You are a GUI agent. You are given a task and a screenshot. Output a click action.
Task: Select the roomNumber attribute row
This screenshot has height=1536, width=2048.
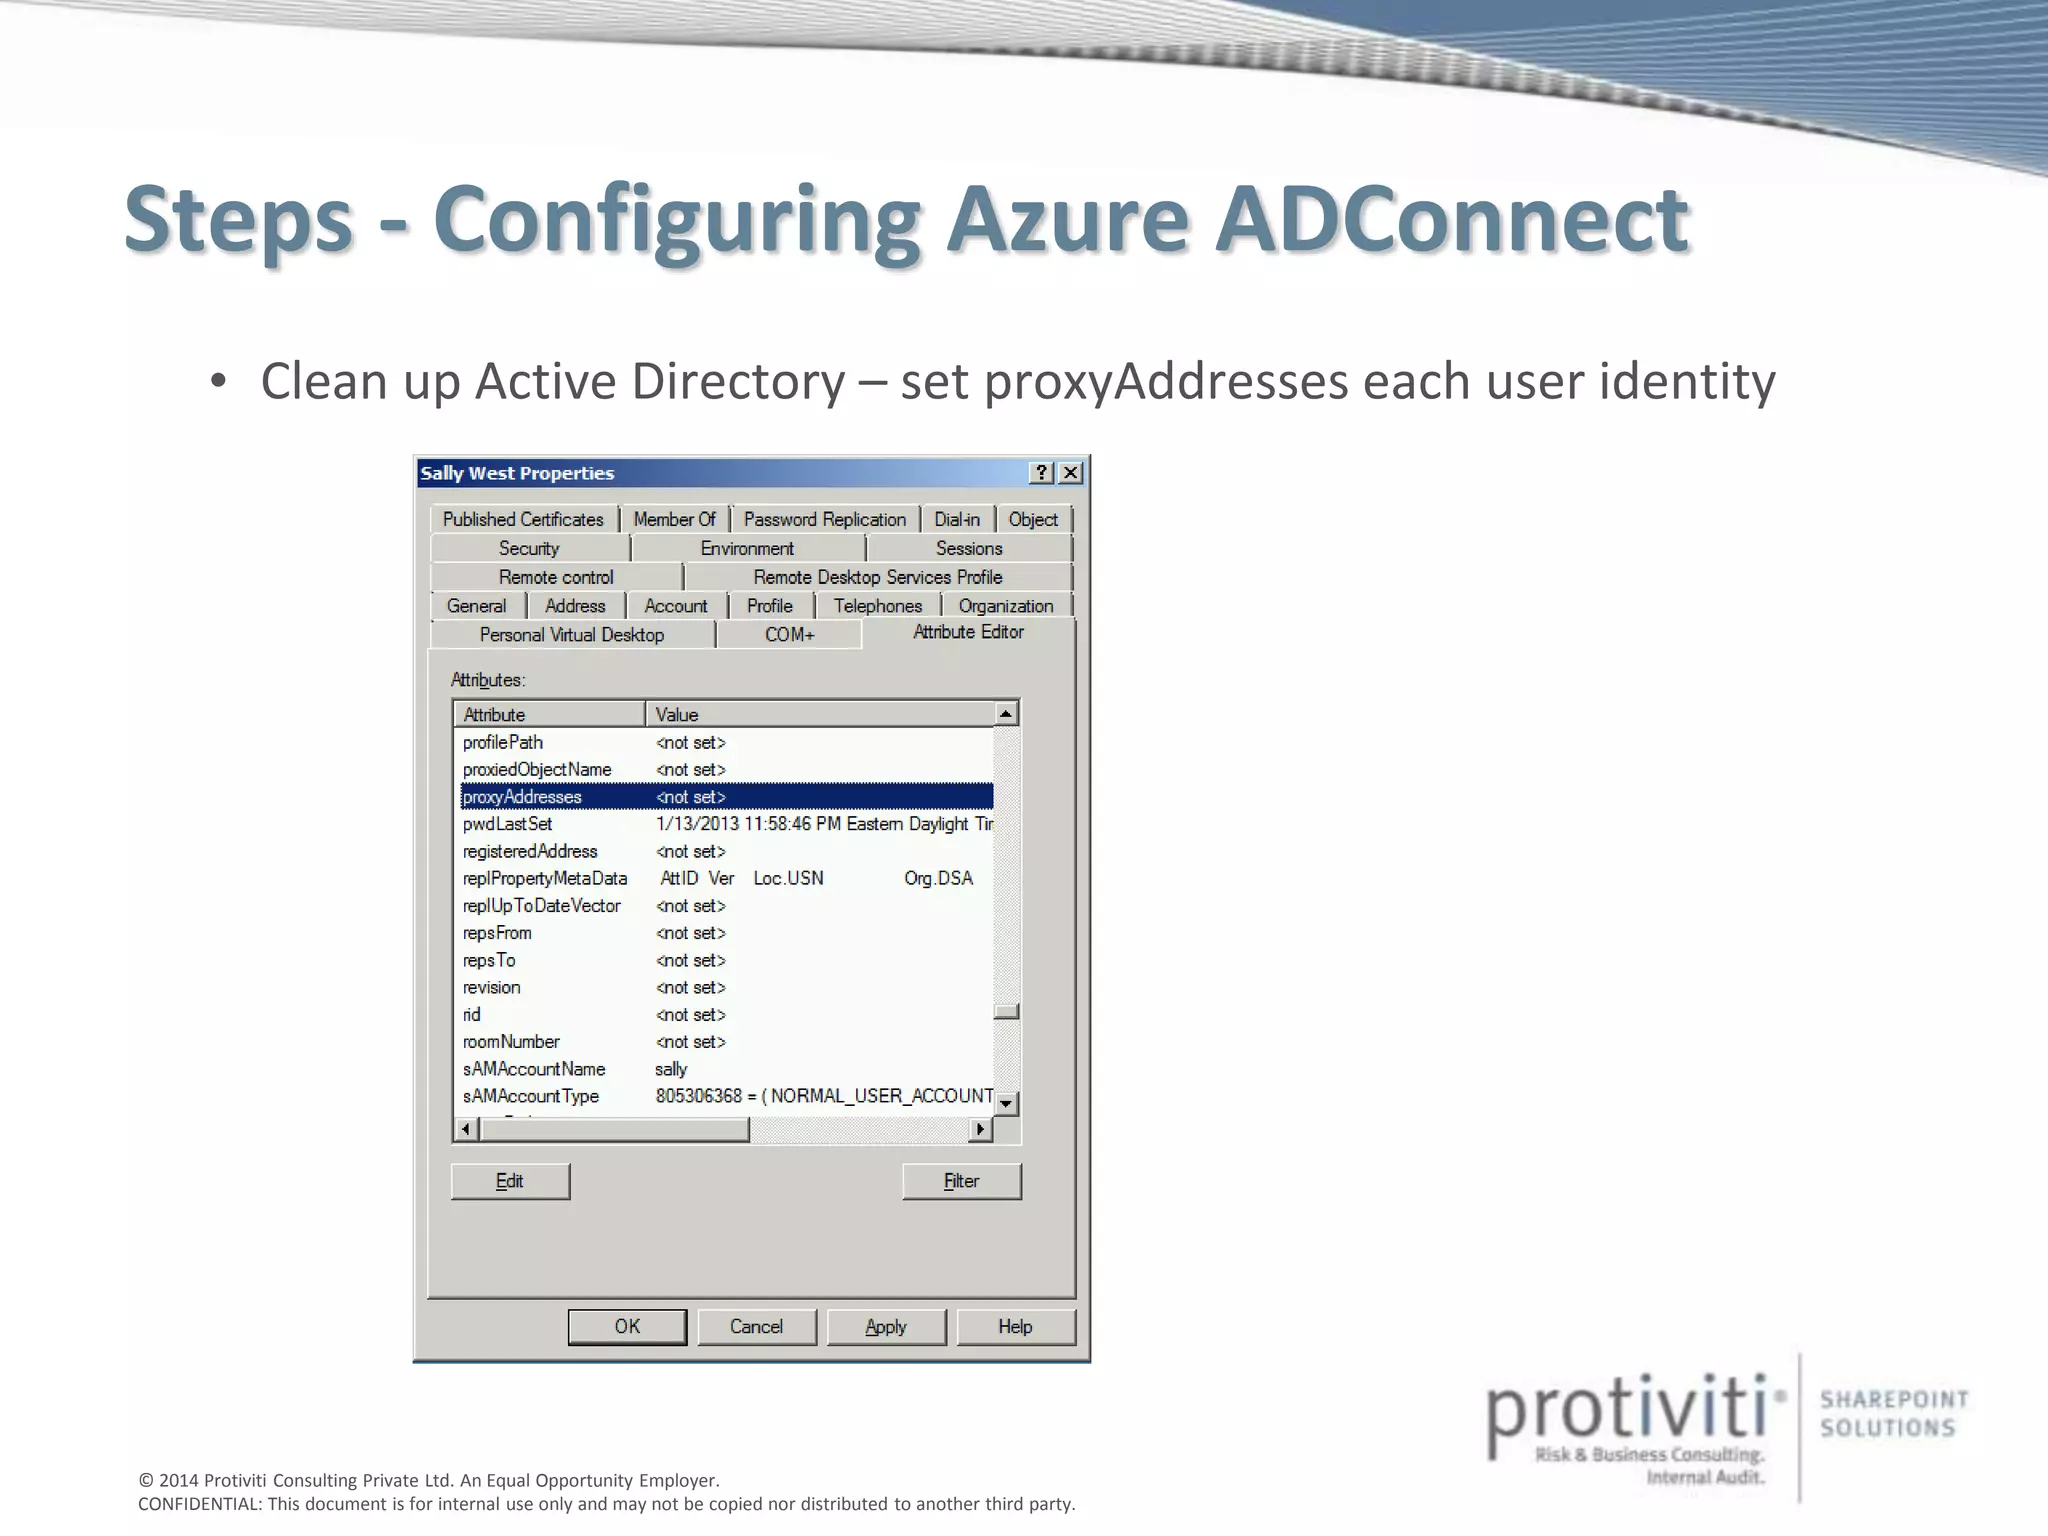(x=726, y=1041)
